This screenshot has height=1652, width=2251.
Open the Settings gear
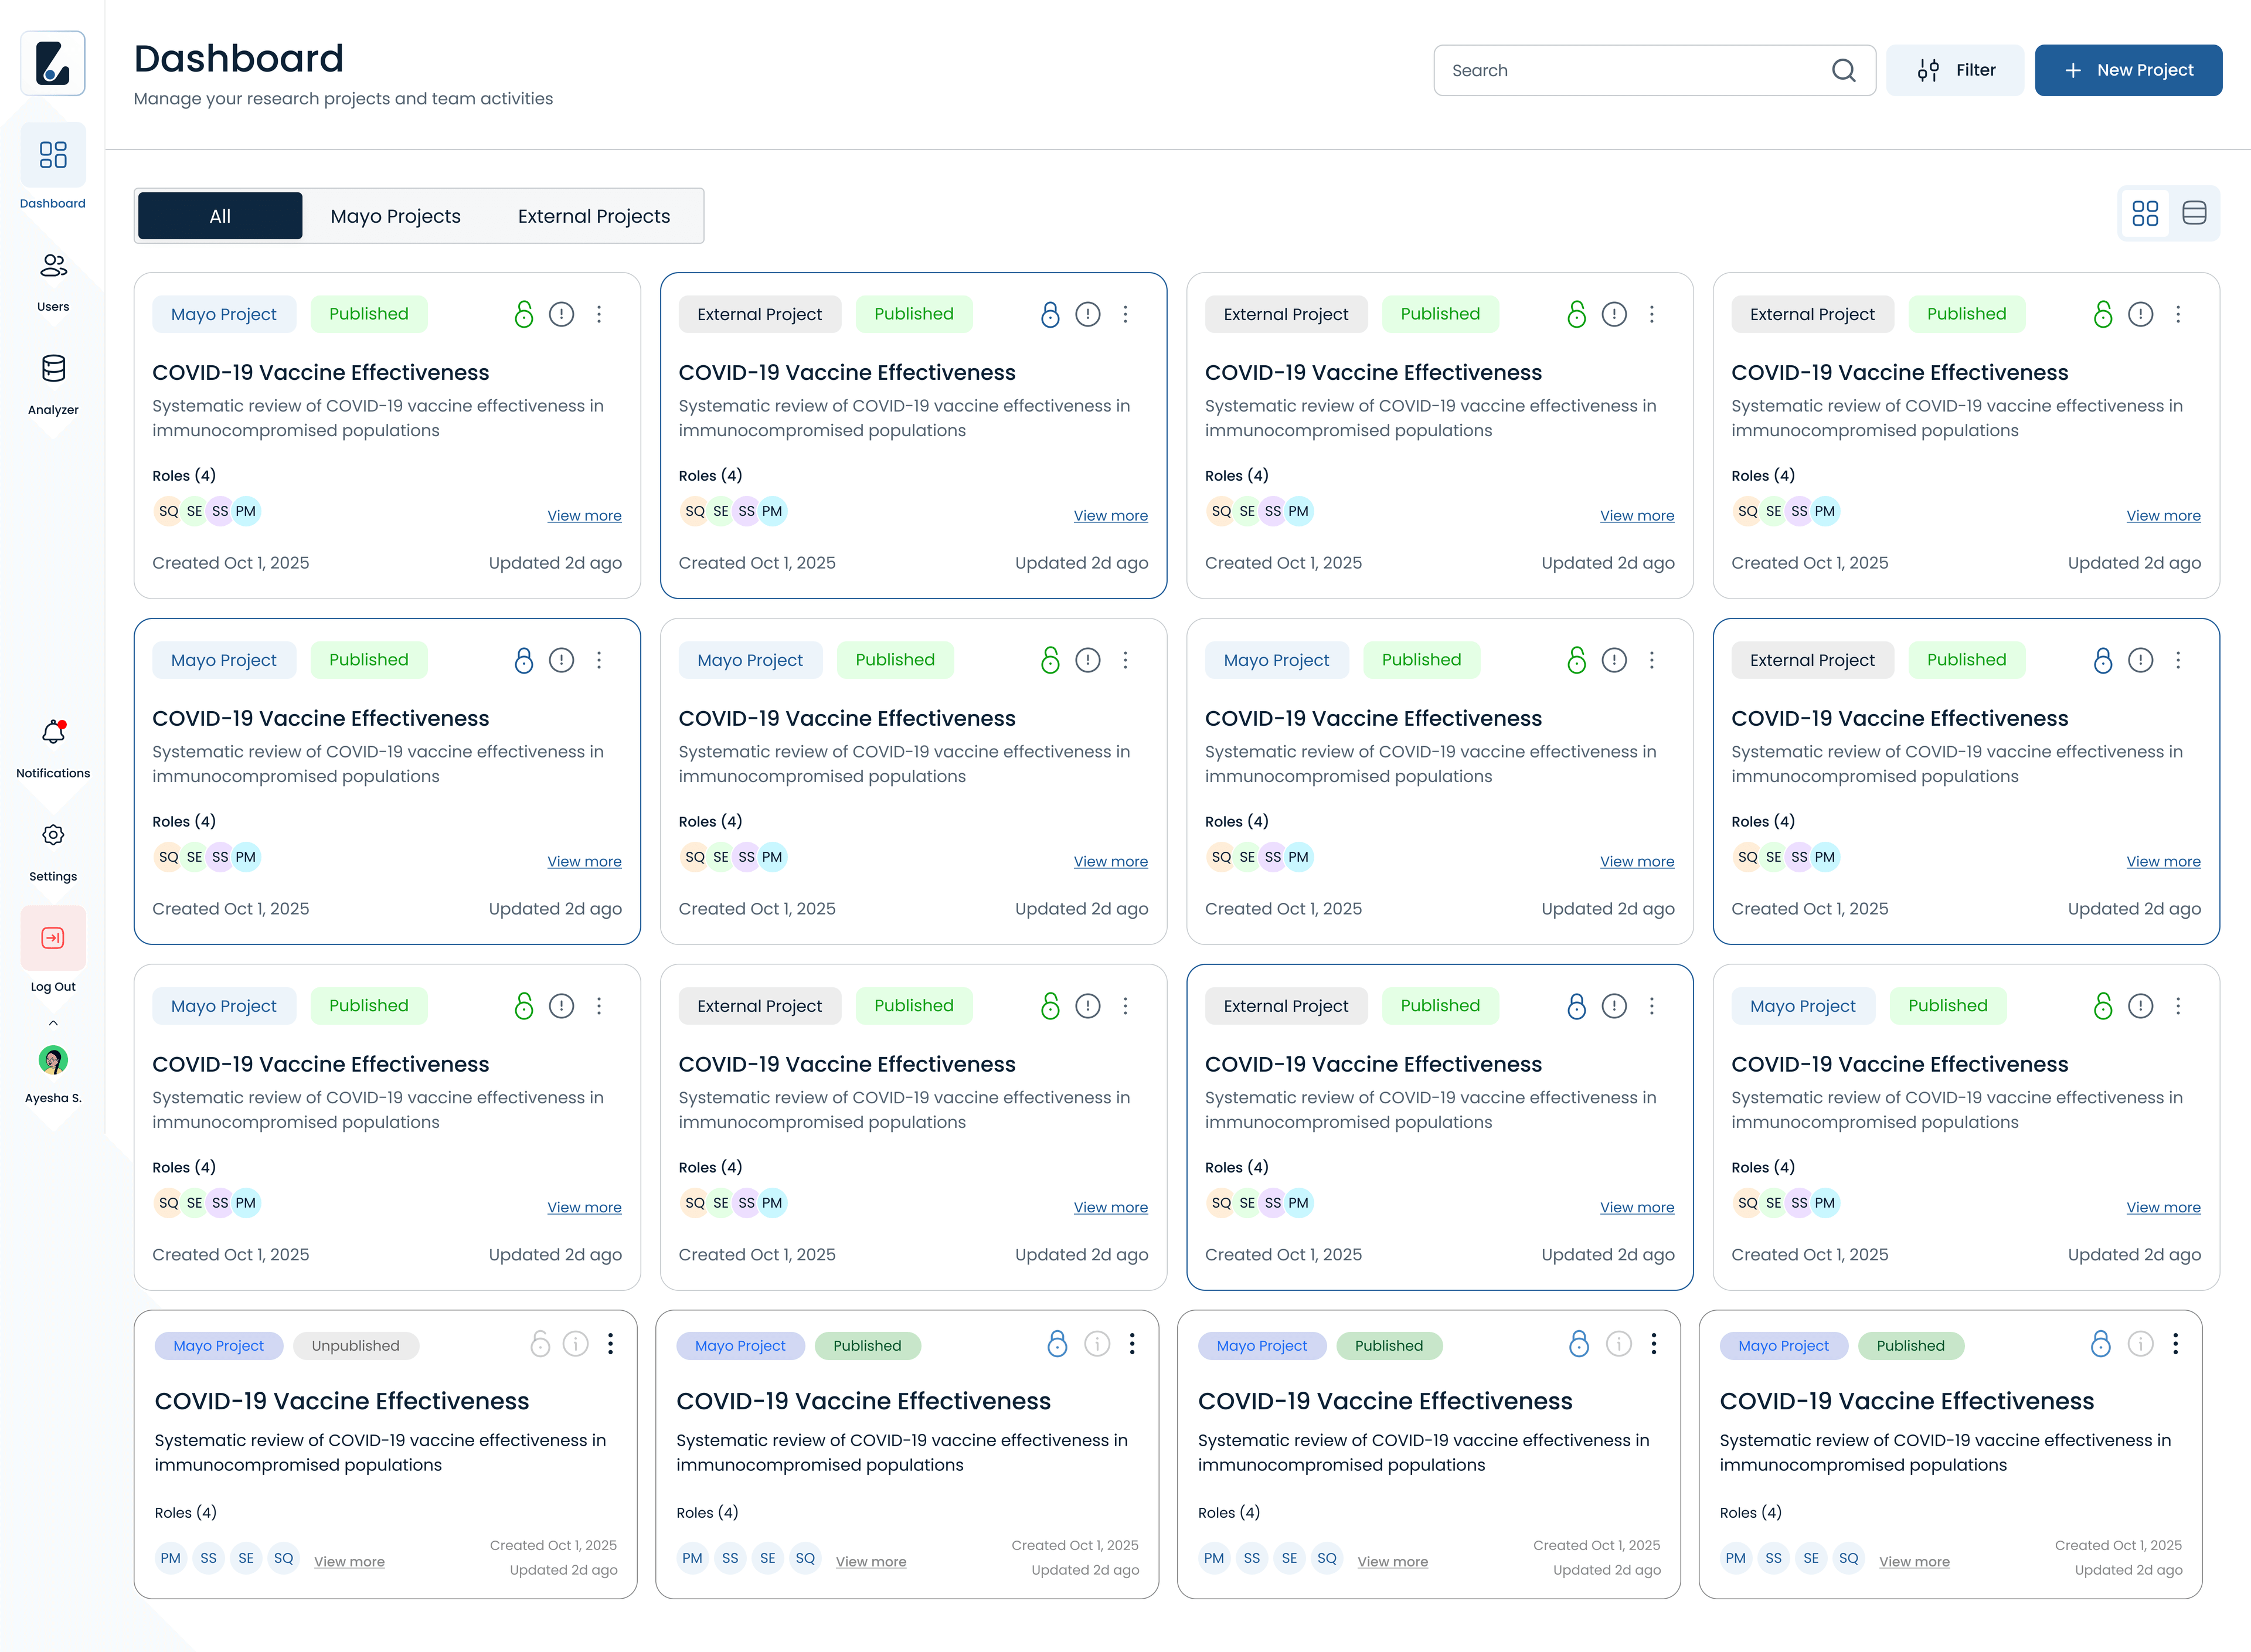tap(53, 834)
